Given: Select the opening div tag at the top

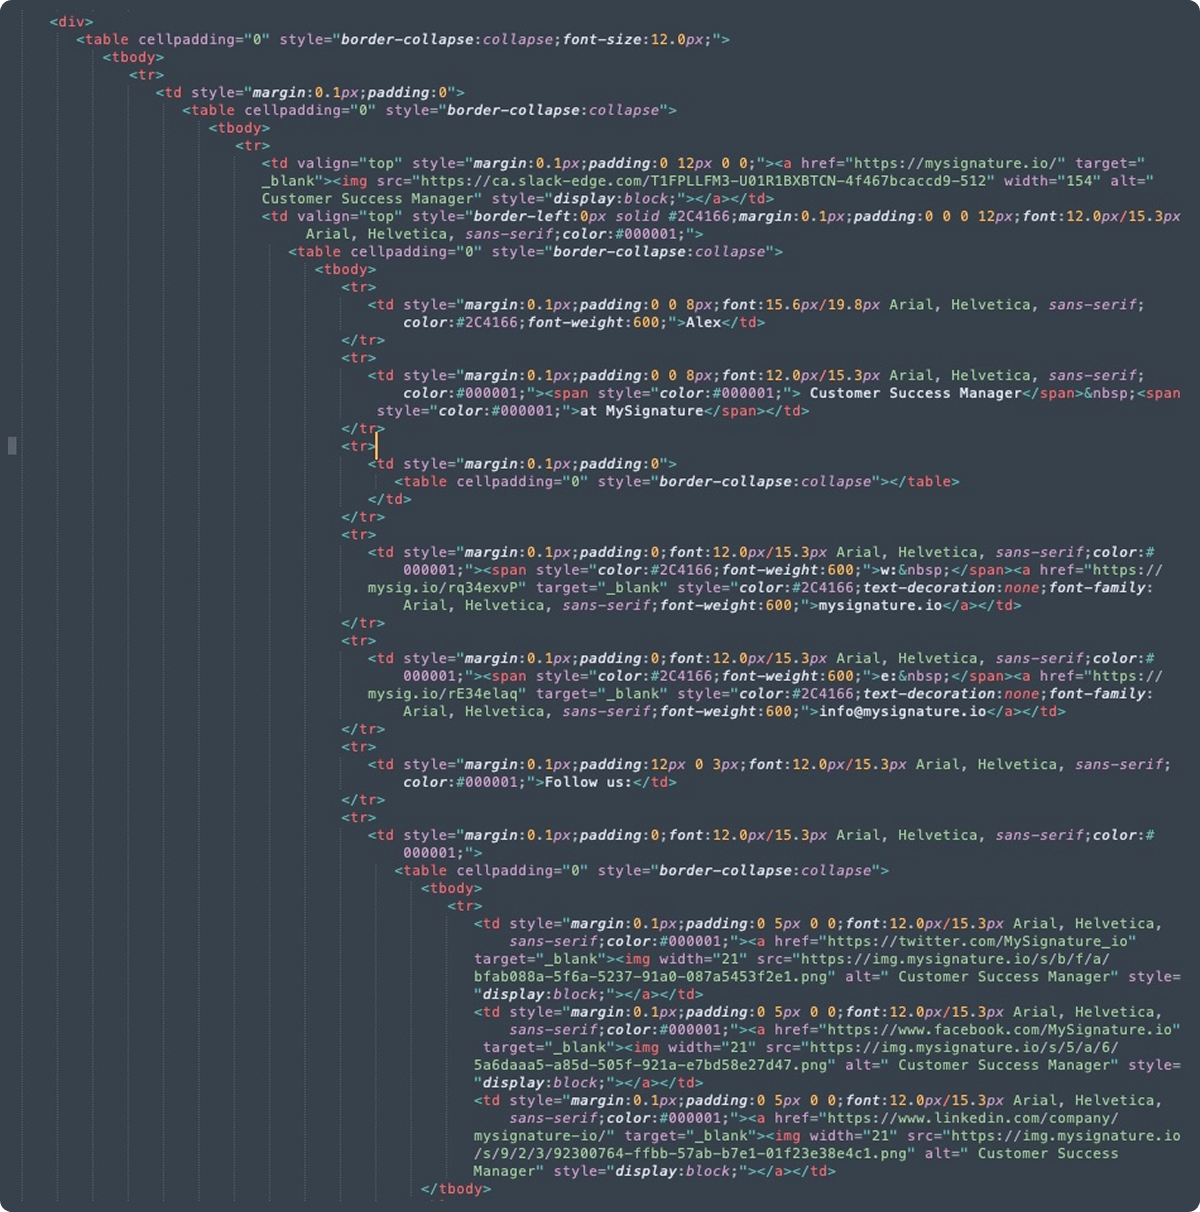Looking at the screenshot, I should point(68,21).
